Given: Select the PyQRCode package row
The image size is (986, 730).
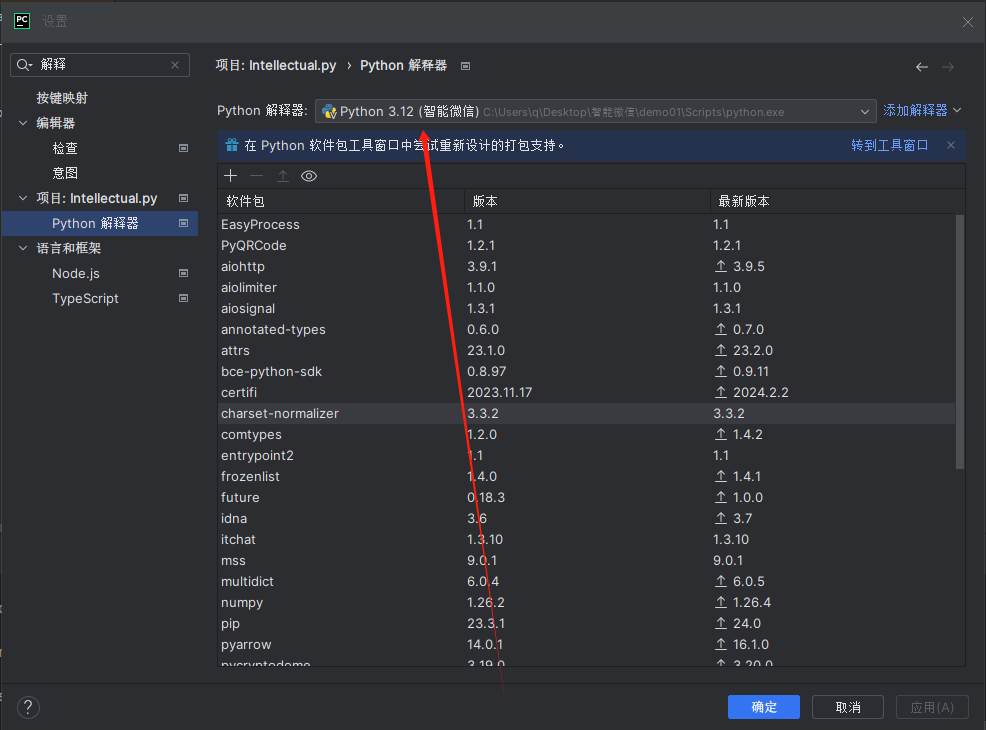Looking at the screenshot, I should [587, 245].
